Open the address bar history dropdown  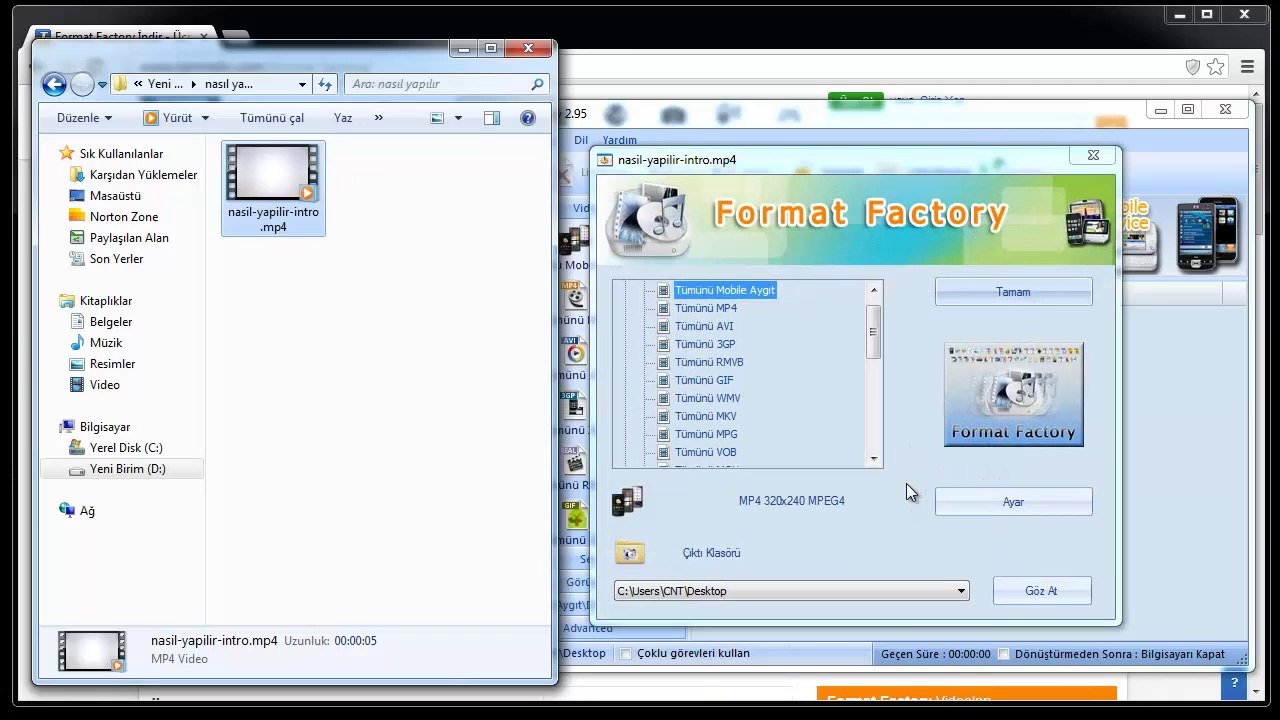pos(302,84)
